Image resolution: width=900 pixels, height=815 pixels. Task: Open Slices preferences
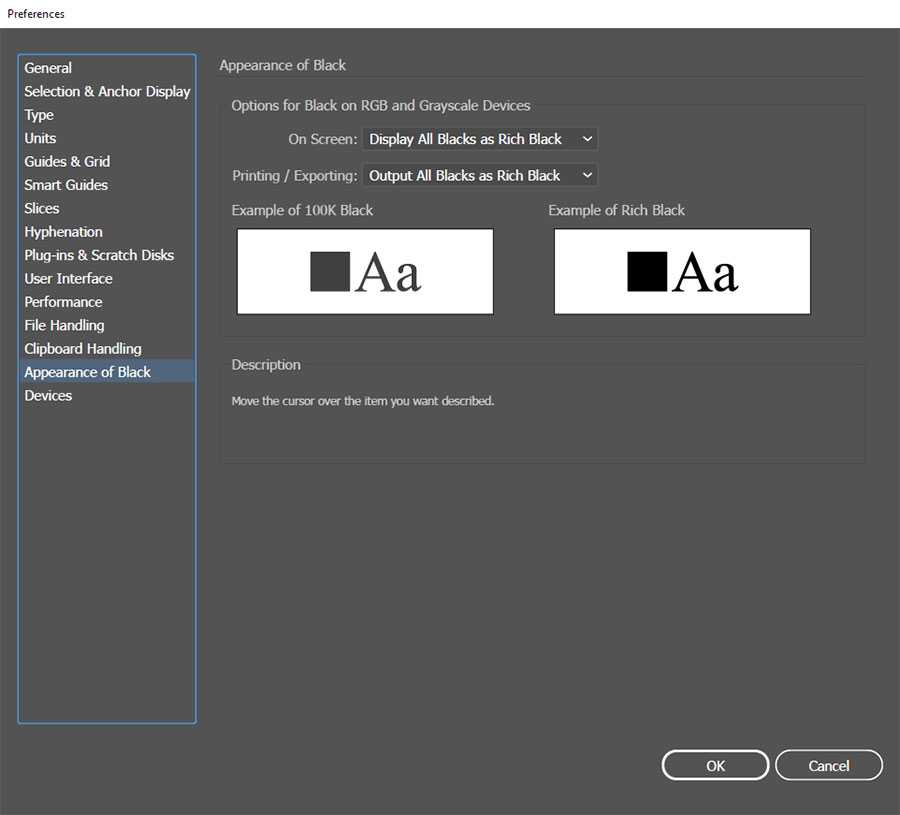coord(42,208)
